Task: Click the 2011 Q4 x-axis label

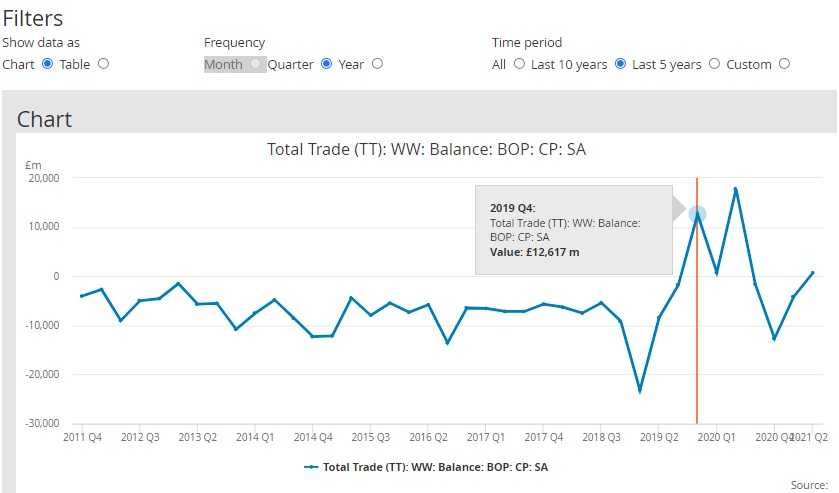Action: tap(82, 437)
